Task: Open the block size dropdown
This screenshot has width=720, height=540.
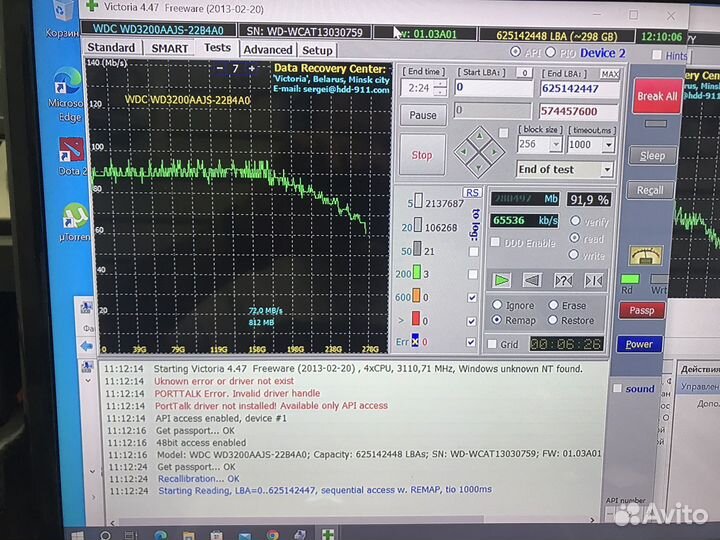Action: tap(556, 145)
